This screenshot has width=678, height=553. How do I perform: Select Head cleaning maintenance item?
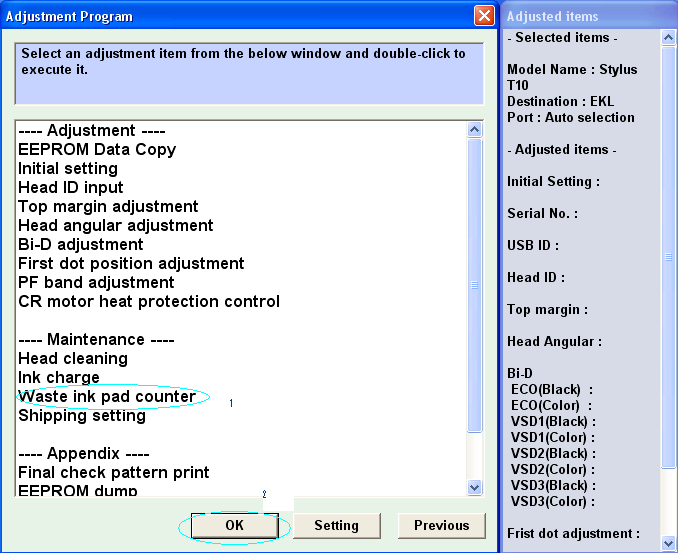coord(73,358)
